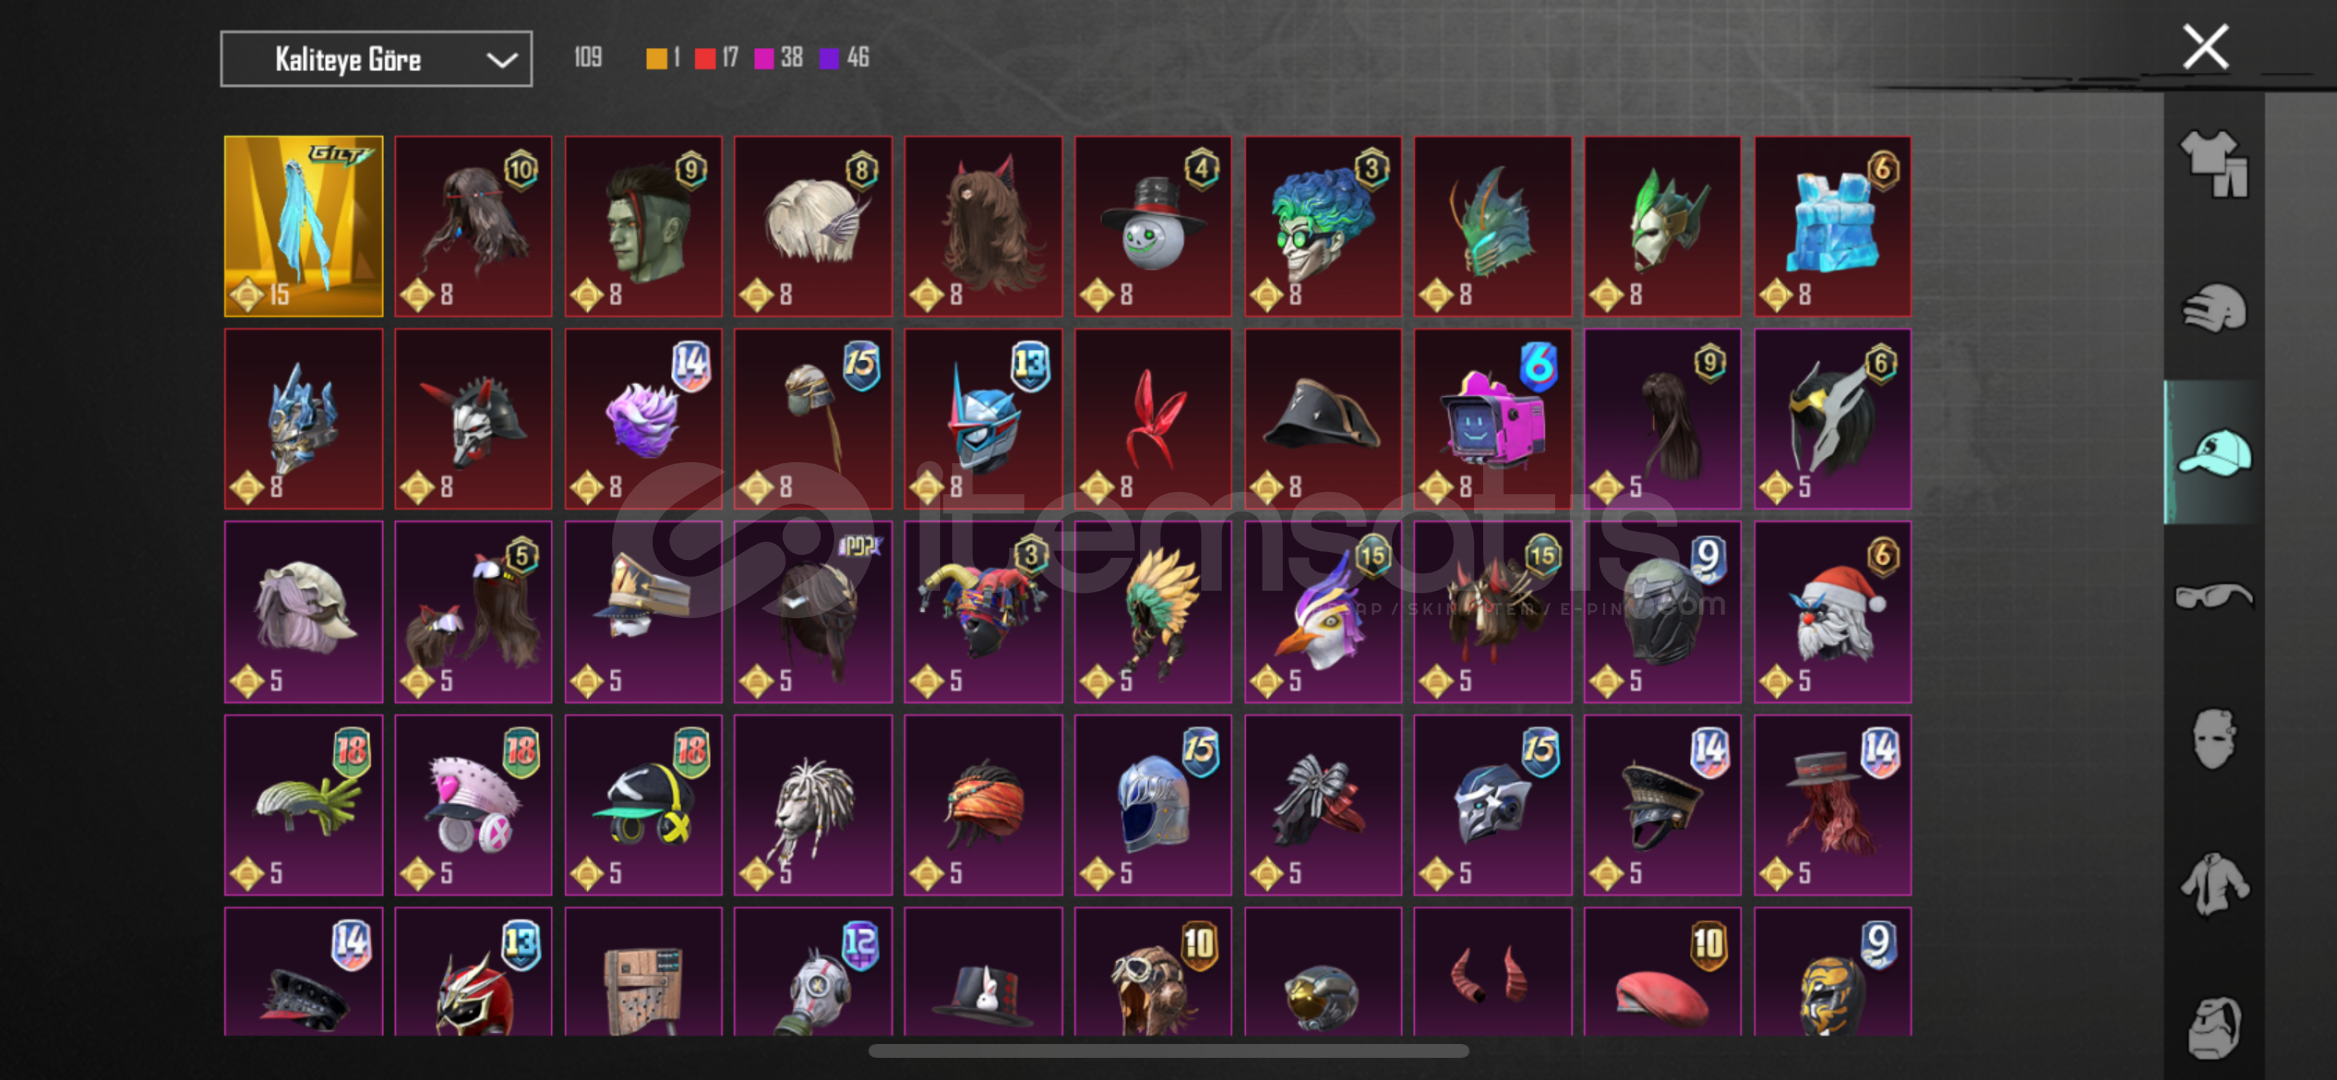Select the helmet category icon
Viewport: 2337px width, 1080px height.
2214,308
